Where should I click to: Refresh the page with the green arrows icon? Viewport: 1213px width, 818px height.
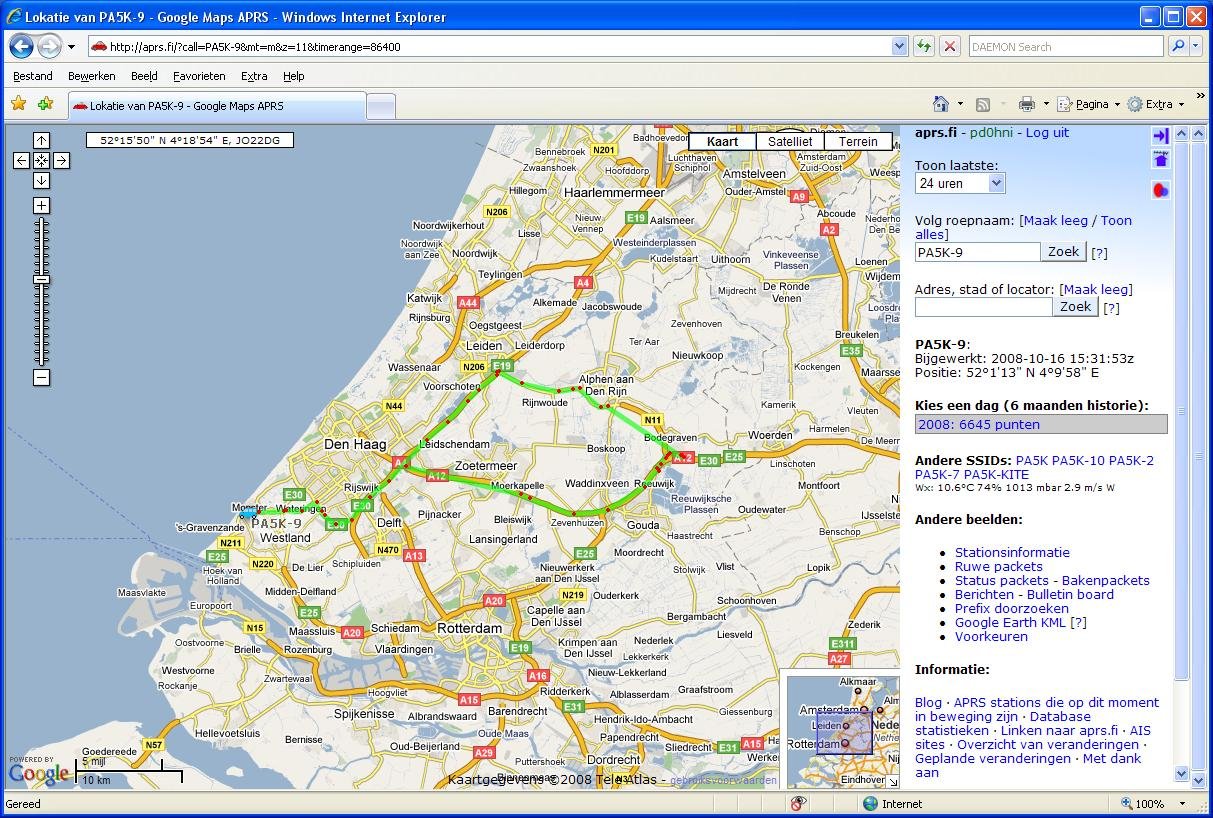(x=923, y=47)
